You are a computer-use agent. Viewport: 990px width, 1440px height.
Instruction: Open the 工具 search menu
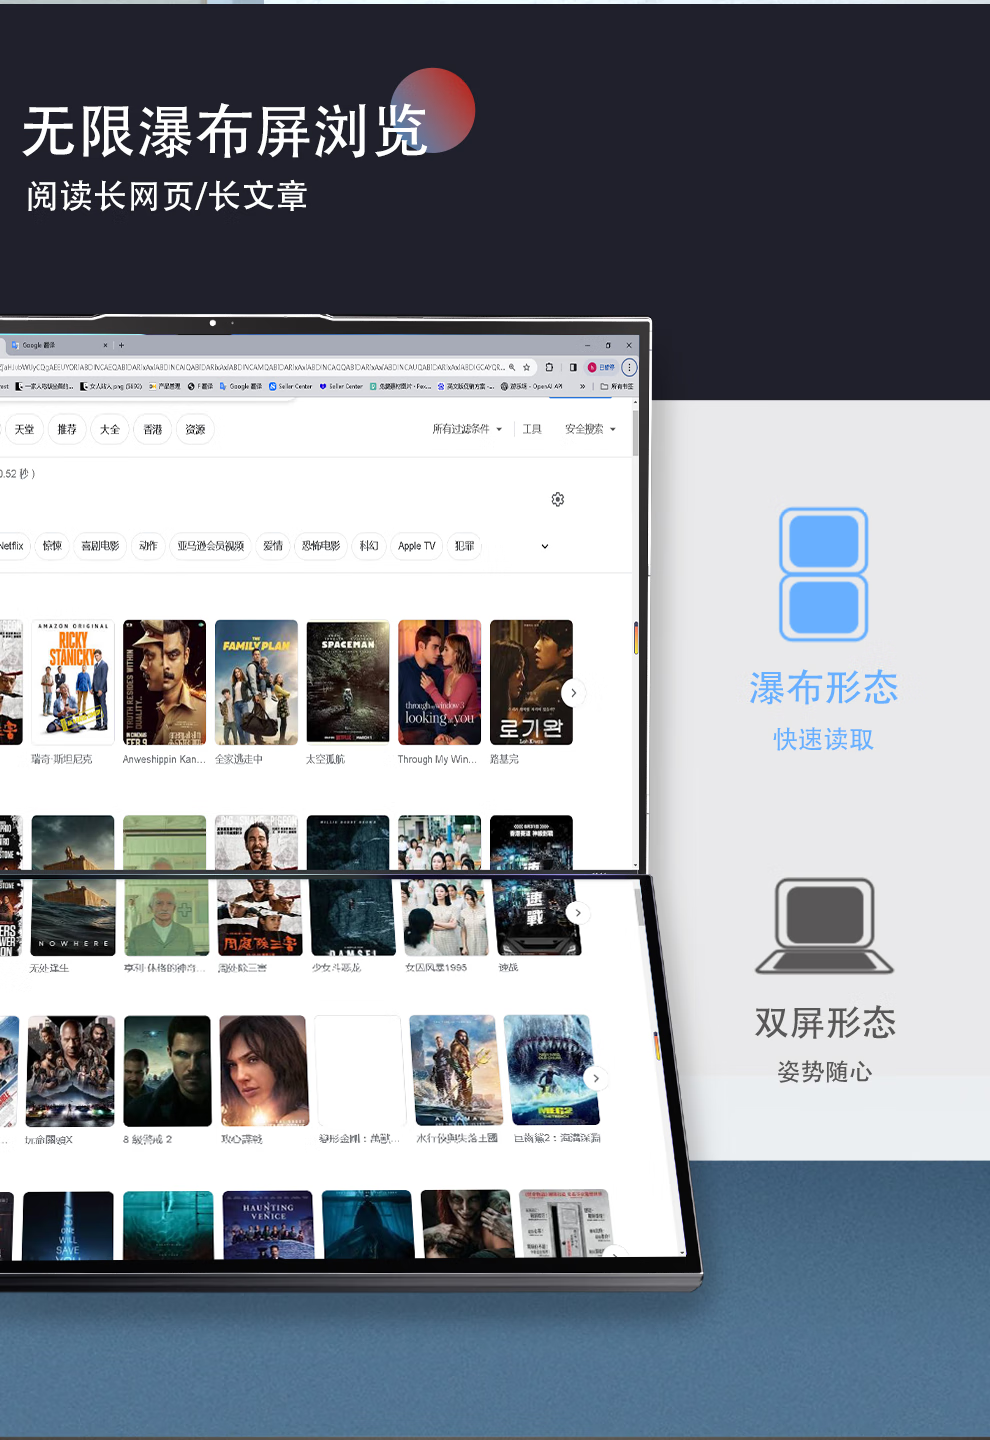click(532, 429)
